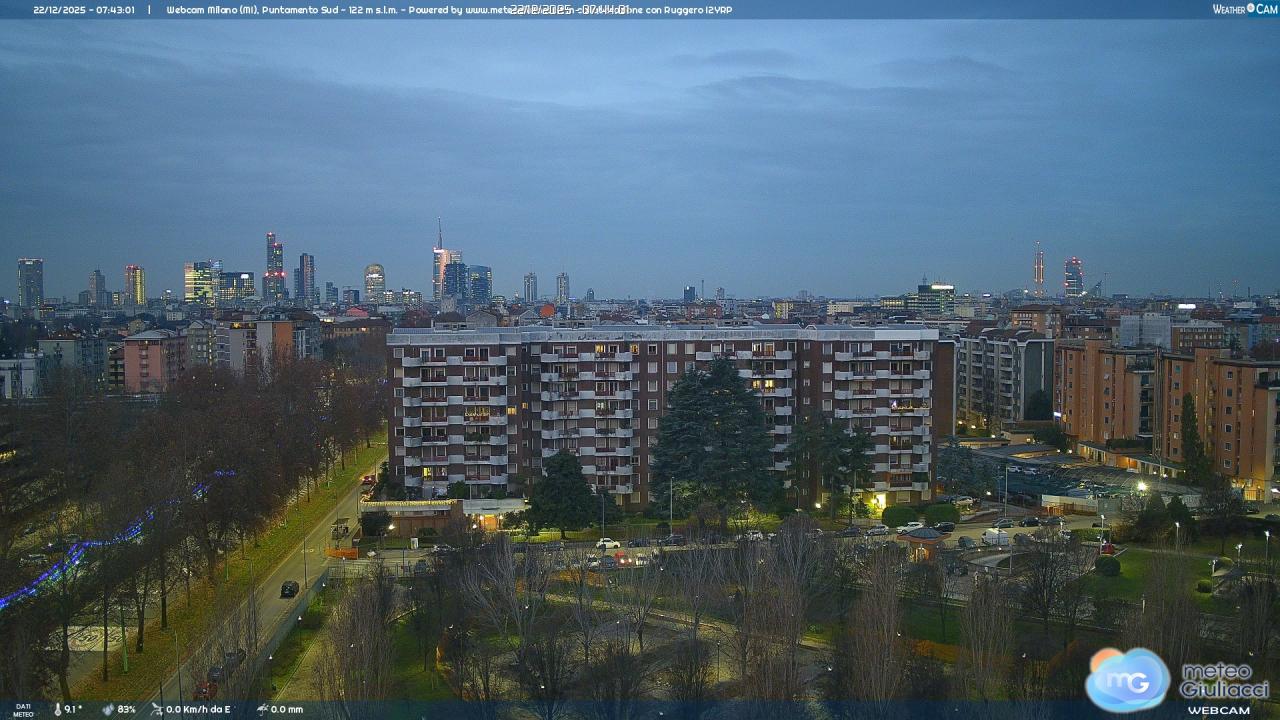Select the DATI METEO label
The image size is (1280, 720).
coord(22,710)
